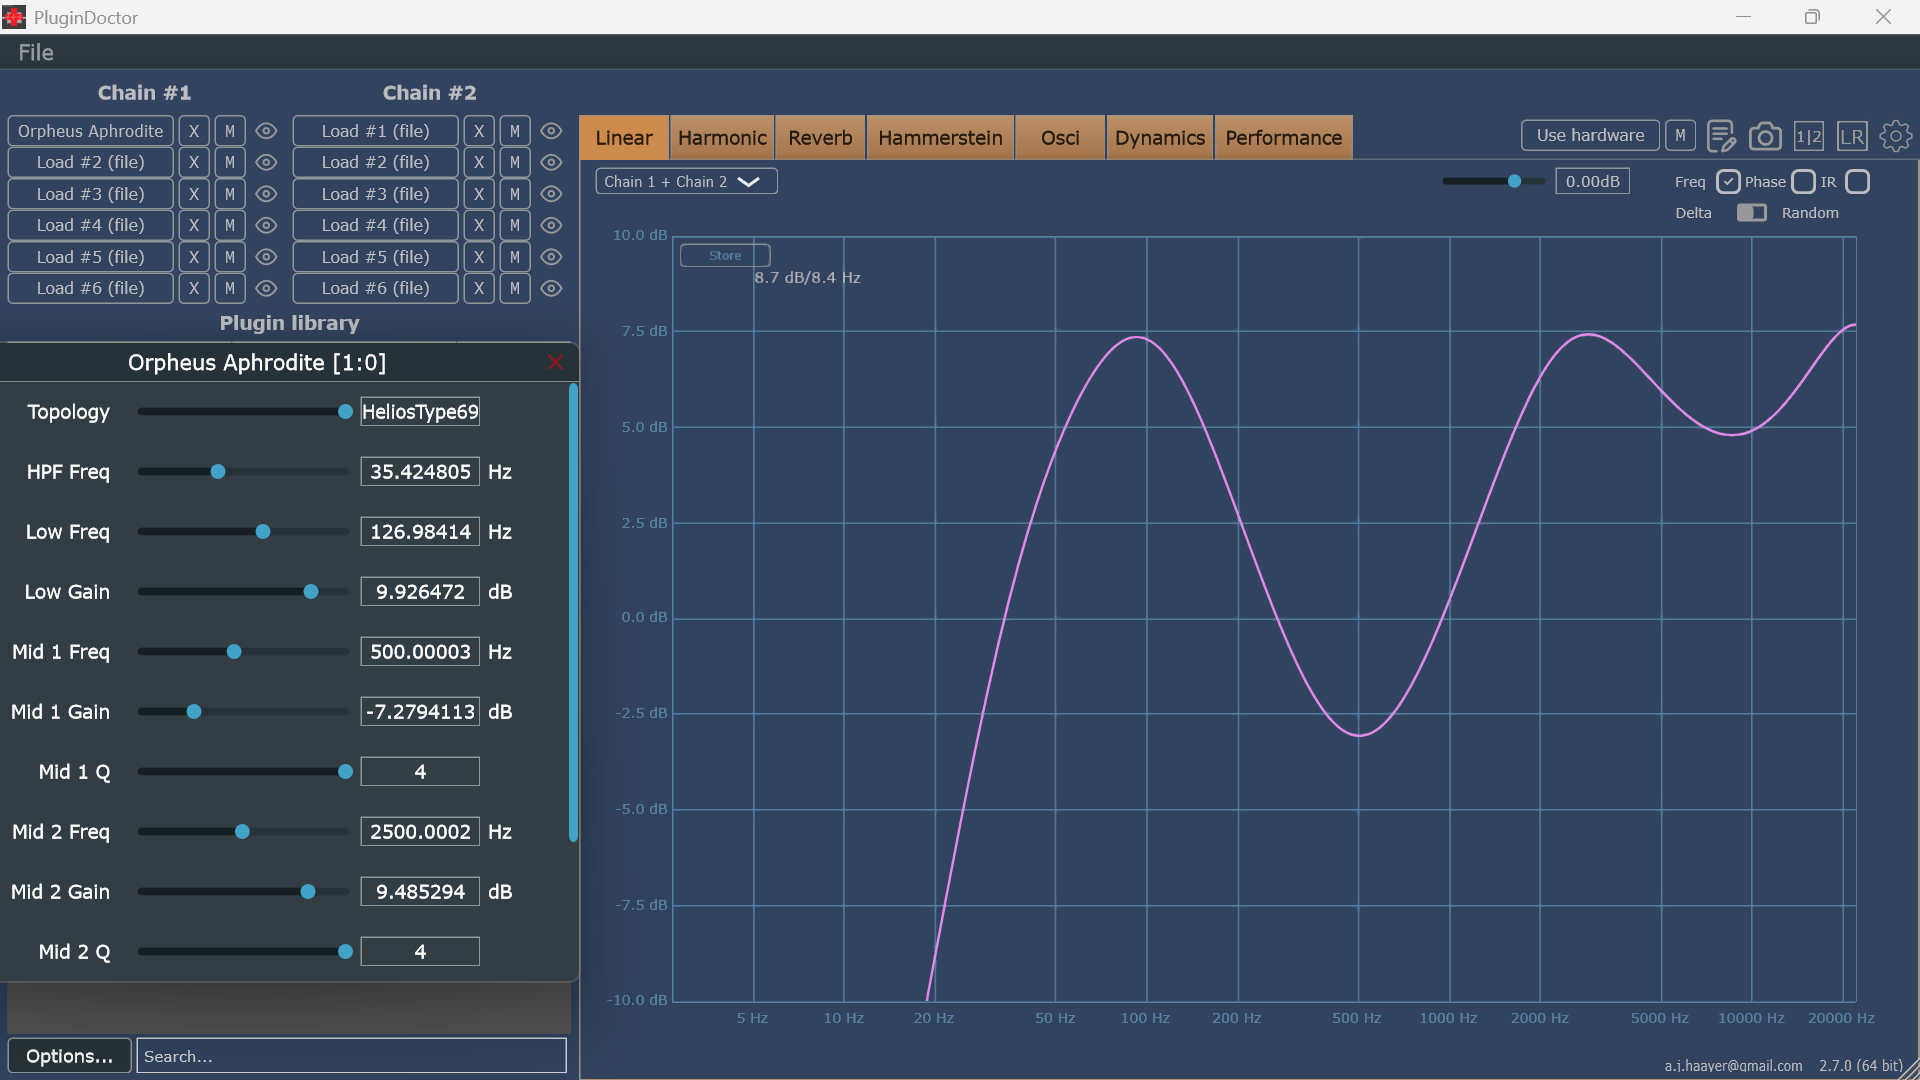Toggle eye for Chain 2 Load #1
Image resolution: width=1920 pixels, height=1080 pixels.
(x=551, y=131)
